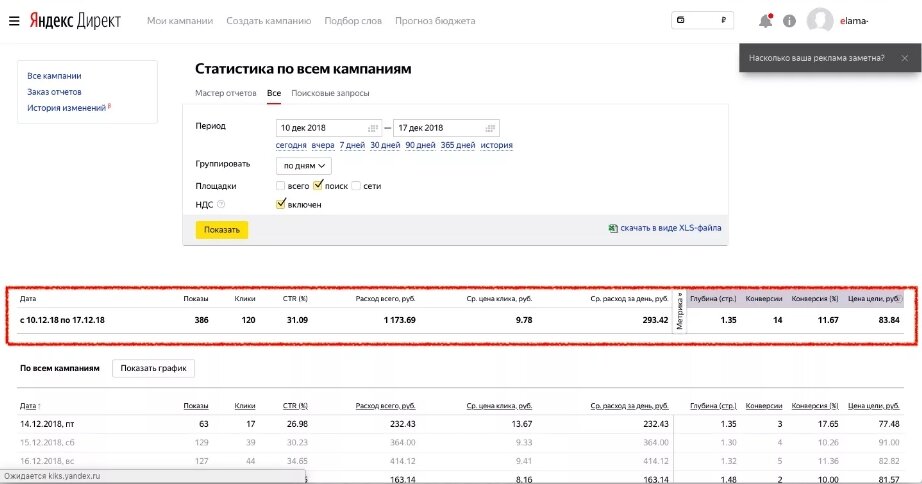Open Мои кампании menu
Image resolution: width=922 pixels, height=484 pixels.
coord(180,21)
